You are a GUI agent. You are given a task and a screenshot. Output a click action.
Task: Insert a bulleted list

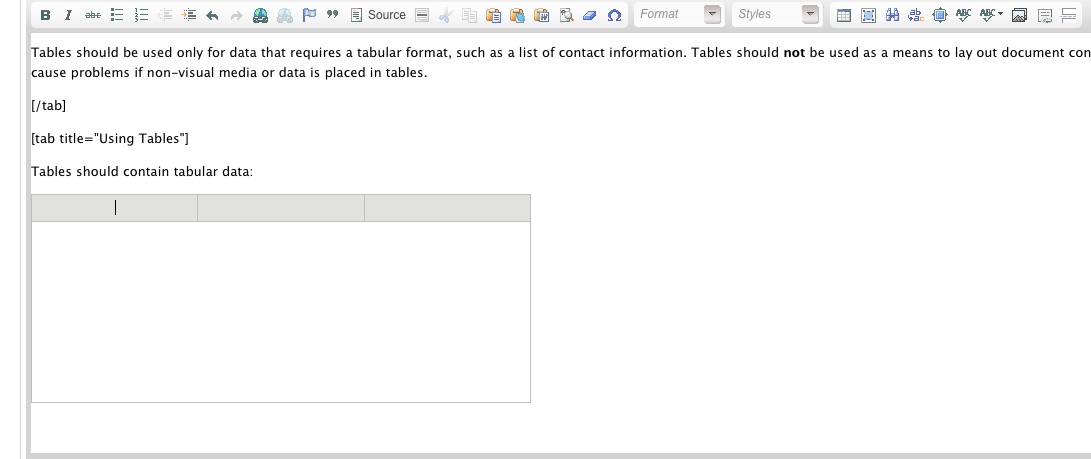pyautogui.click(x=117, y=15)
